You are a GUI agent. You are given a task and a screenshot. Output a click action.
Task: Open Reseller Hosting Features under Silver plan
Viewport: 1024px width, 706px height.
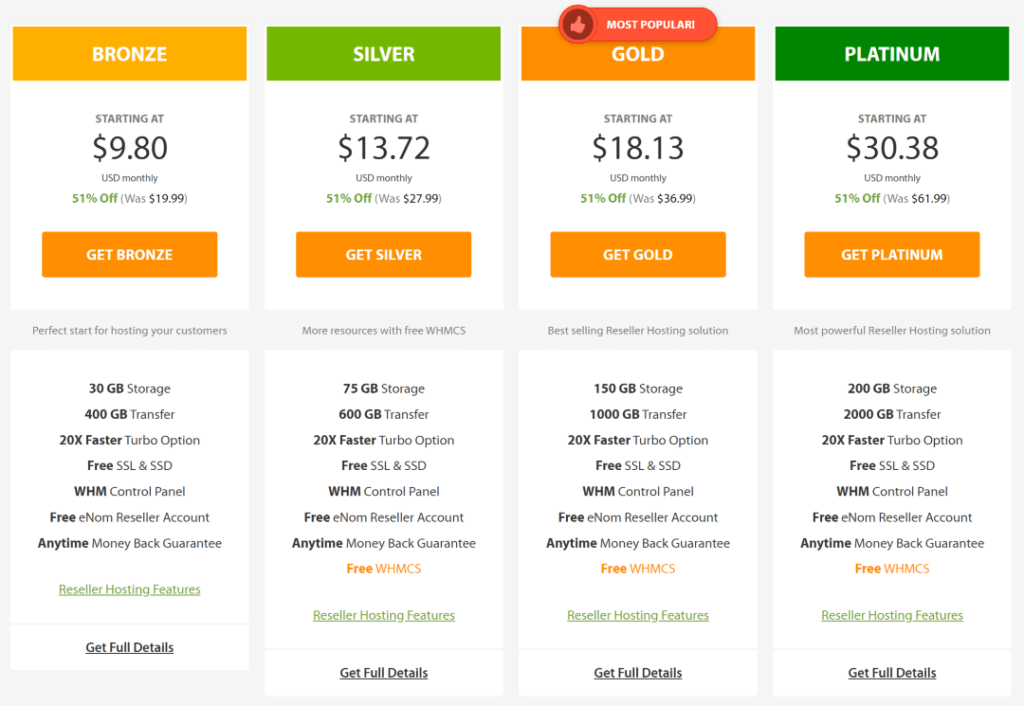pos(383,615)
